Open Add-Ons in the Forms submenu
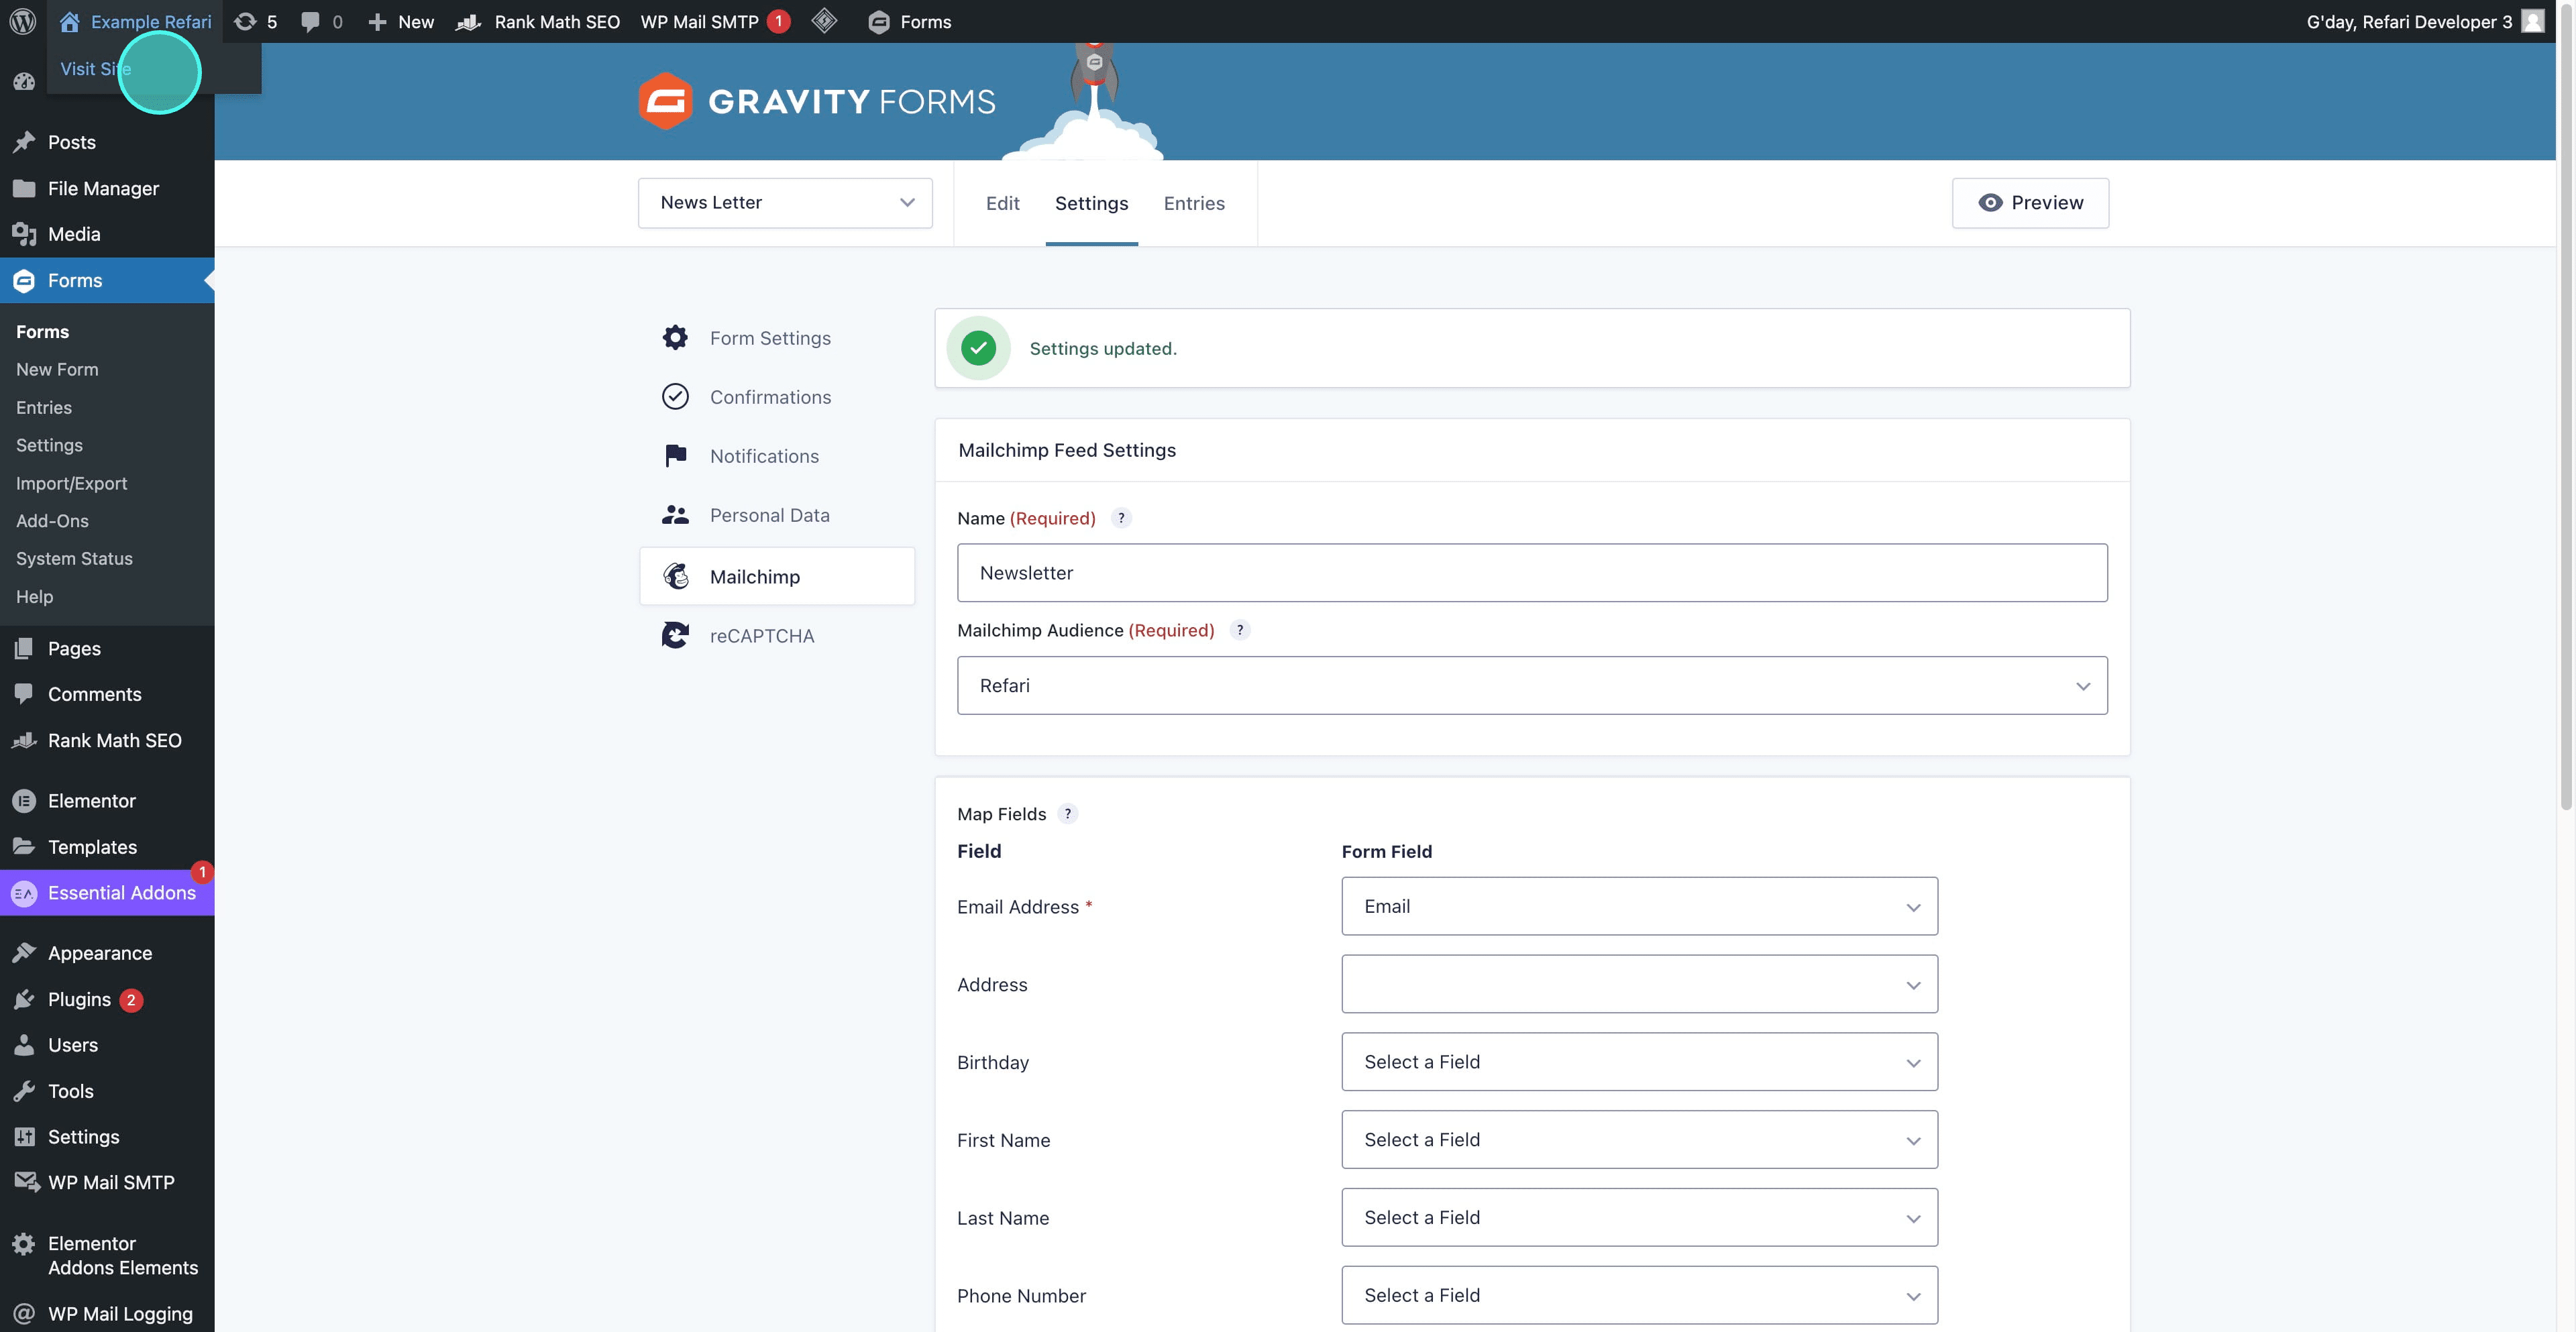 click(x=52, y=521)
